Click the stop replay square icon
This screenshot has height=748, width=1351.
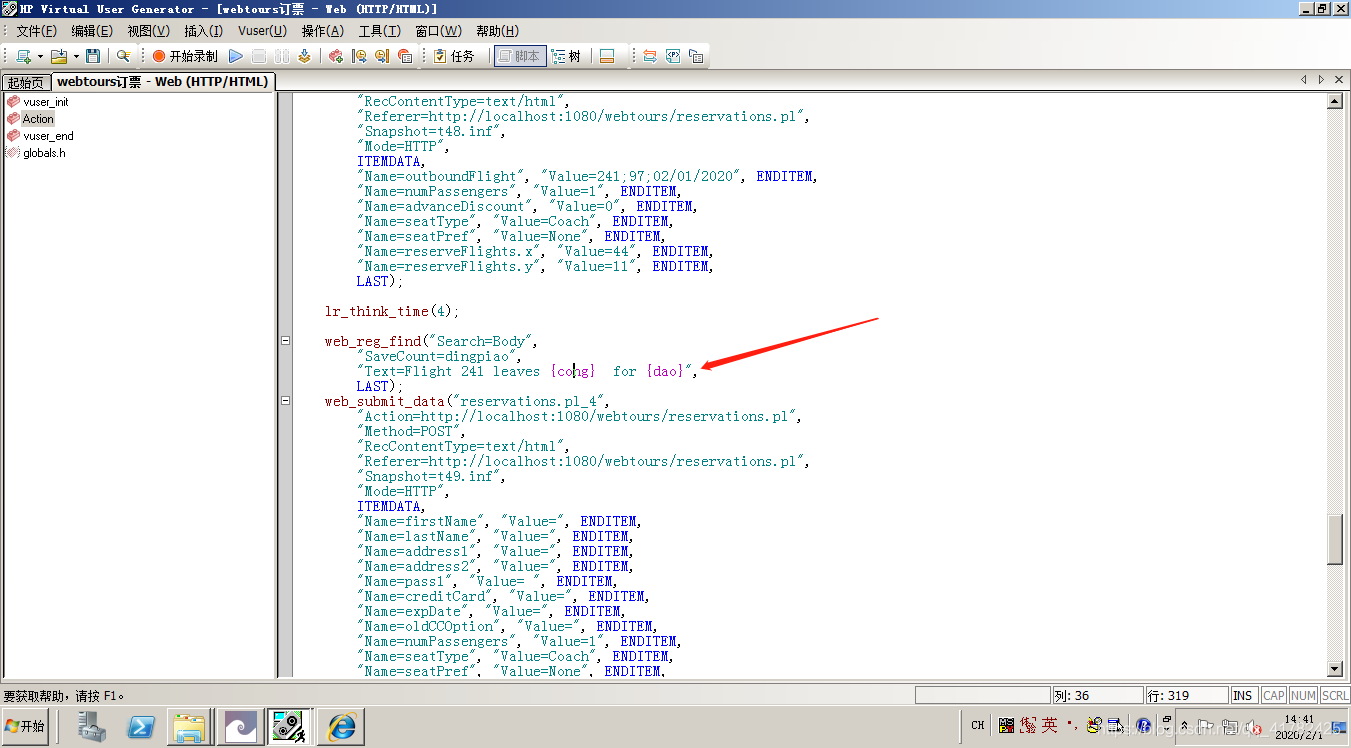tap(259, 56)
